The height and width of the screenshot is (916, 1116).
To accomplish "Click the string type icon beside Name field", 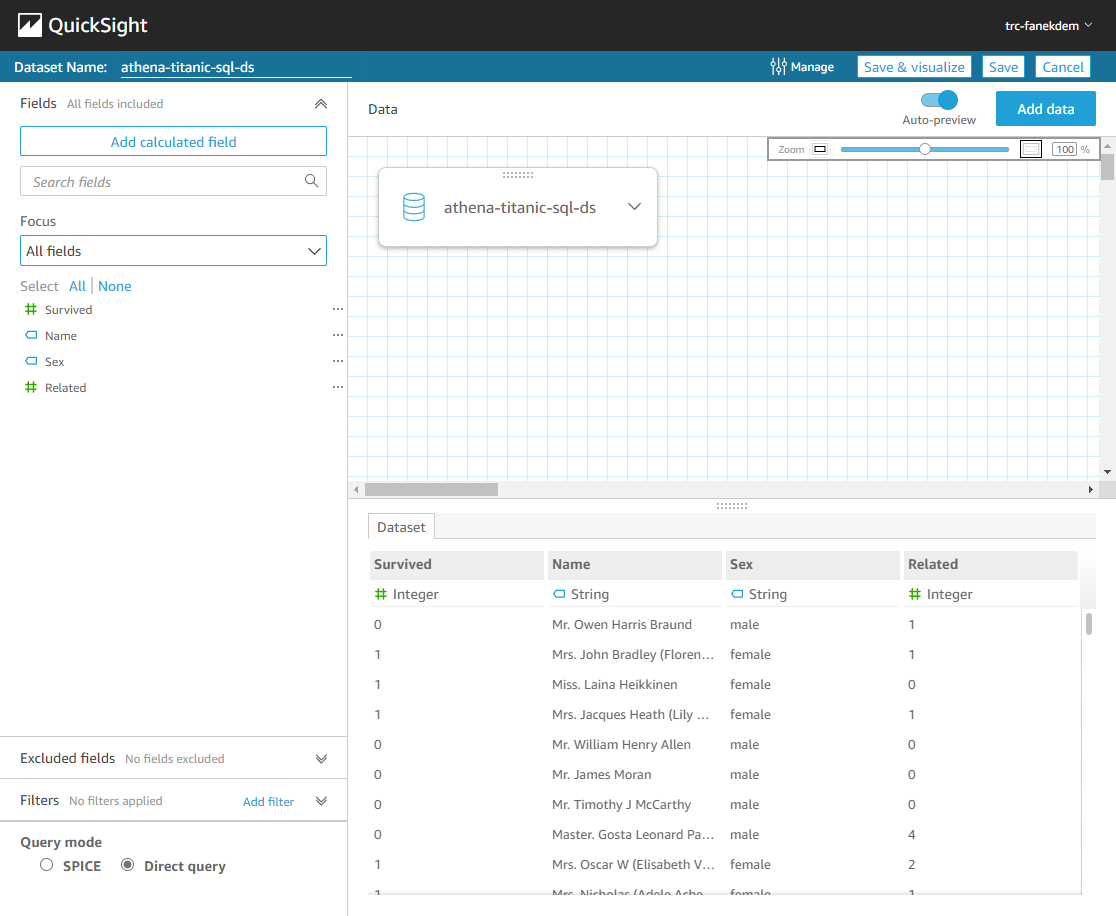I will pyautogui.click(x=31, y=335).
